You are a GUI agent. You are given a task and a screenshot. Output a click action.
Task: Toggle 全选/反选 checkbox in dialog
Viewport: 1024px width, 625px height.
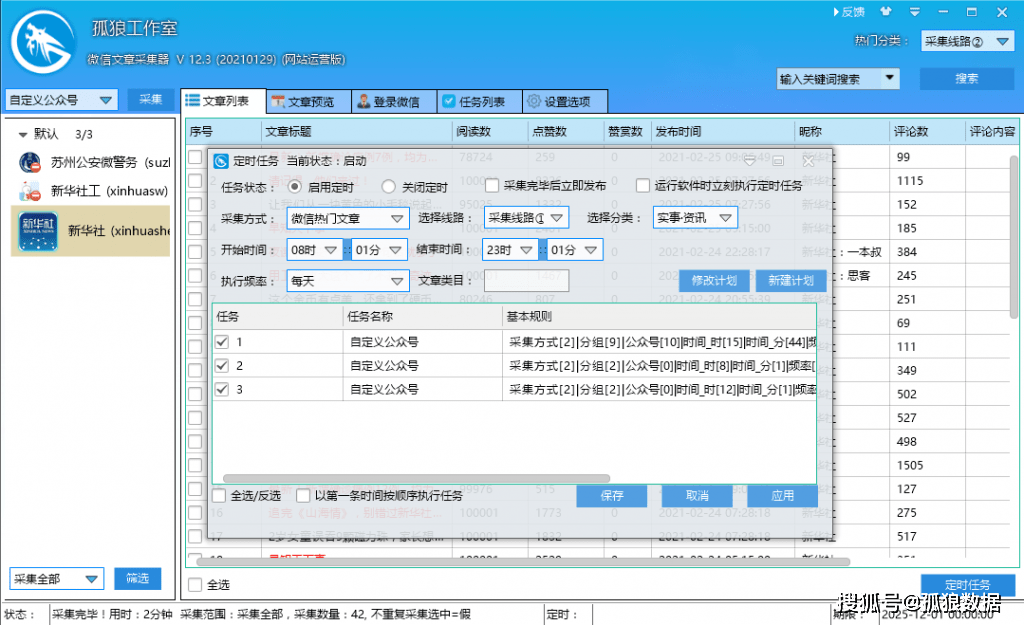click(219, 496)
